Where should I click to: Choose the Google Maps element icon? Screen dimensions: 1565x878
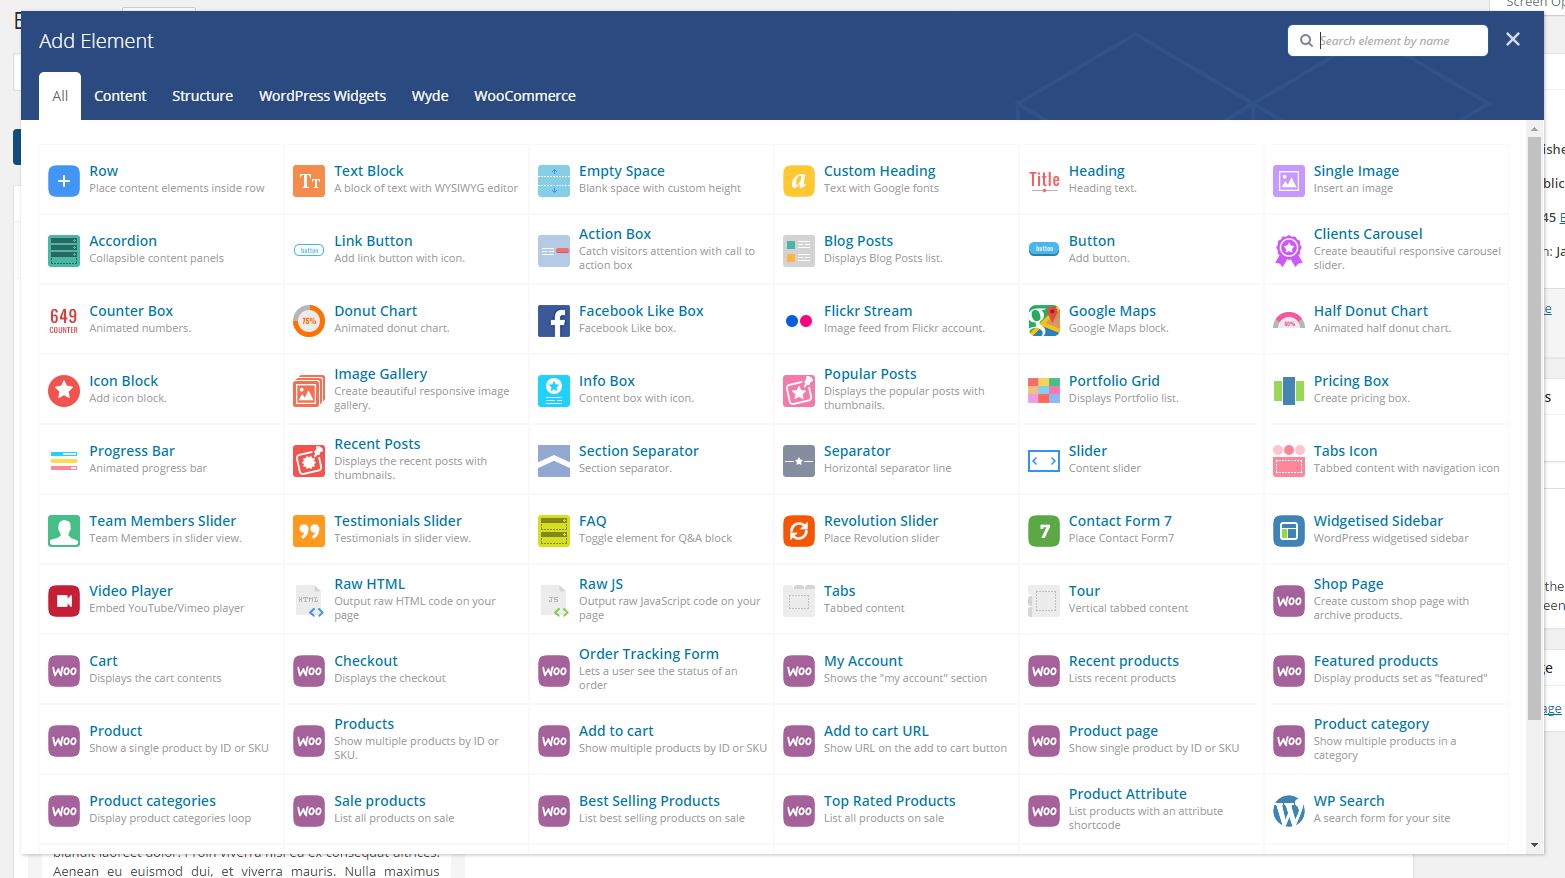coord(1044,321)
